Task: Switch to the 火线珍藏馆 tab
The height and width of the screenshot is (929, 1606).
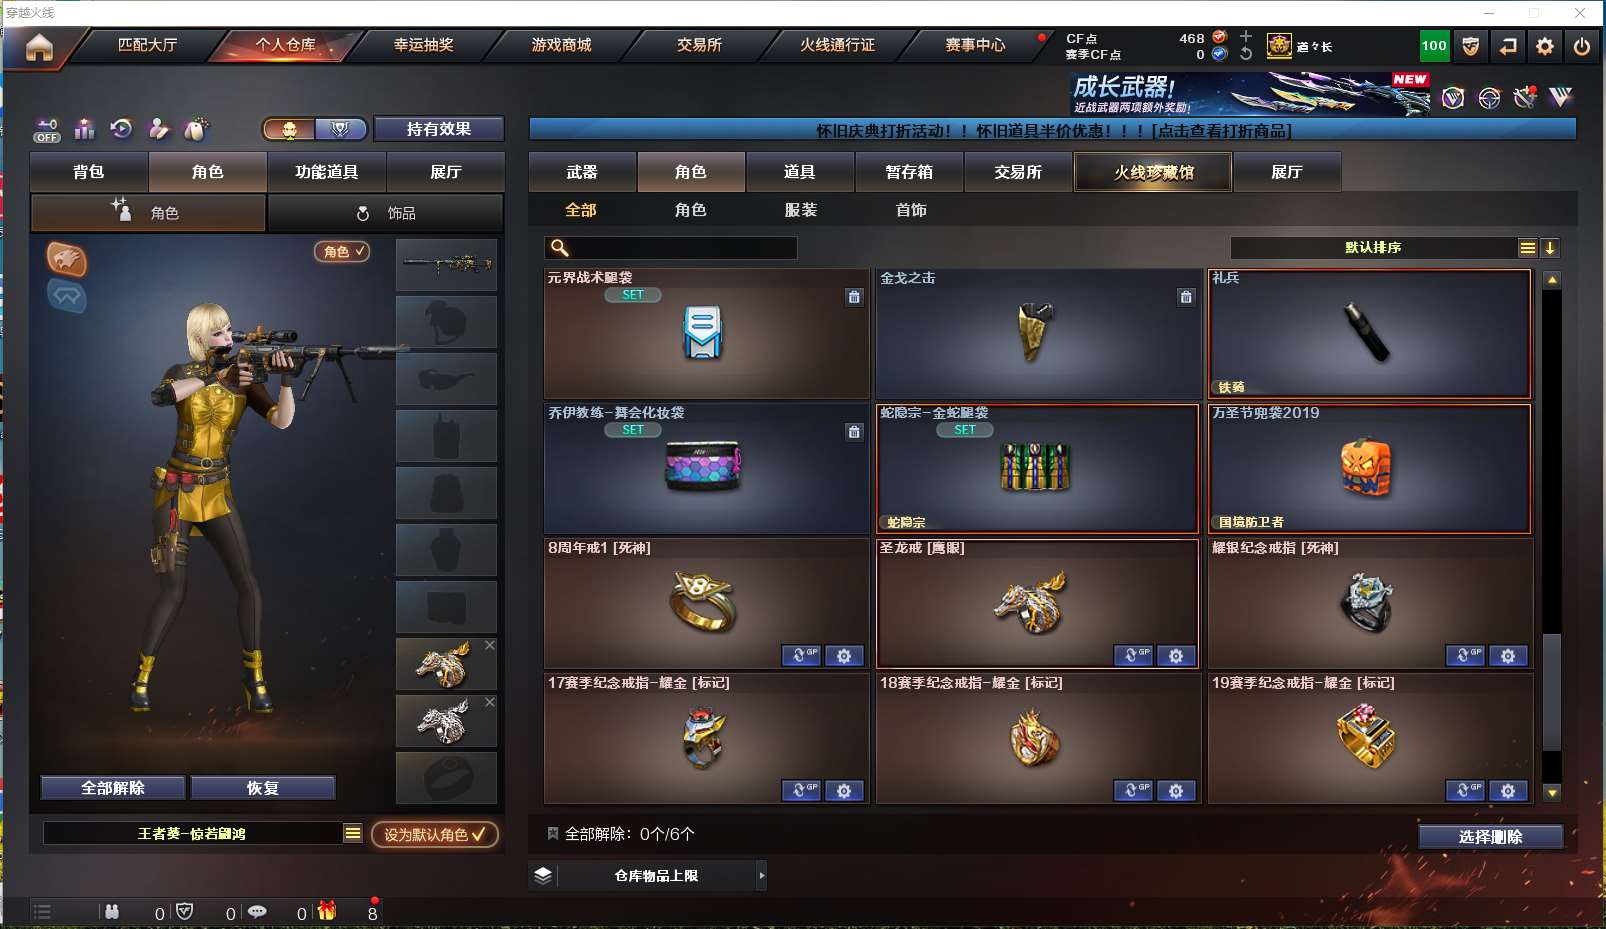Action: coord(1153,172)
